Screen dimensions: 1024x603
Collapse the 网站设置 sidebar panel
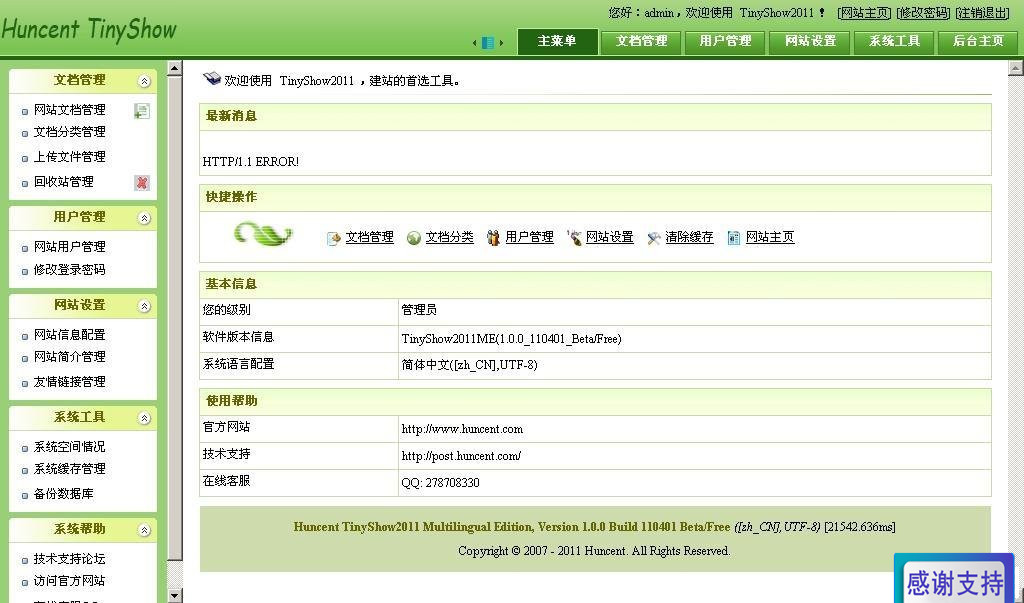coord(144,306)
